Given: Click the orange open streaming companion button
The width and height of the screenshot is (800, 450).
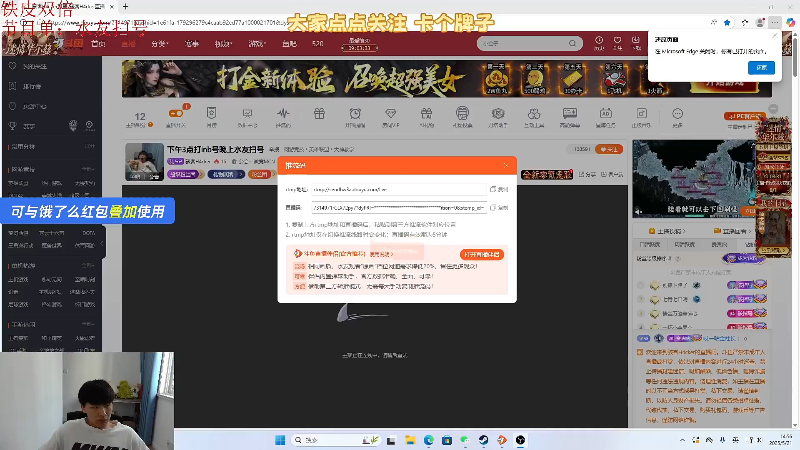Looking at the screenshot, I should 482,254.
